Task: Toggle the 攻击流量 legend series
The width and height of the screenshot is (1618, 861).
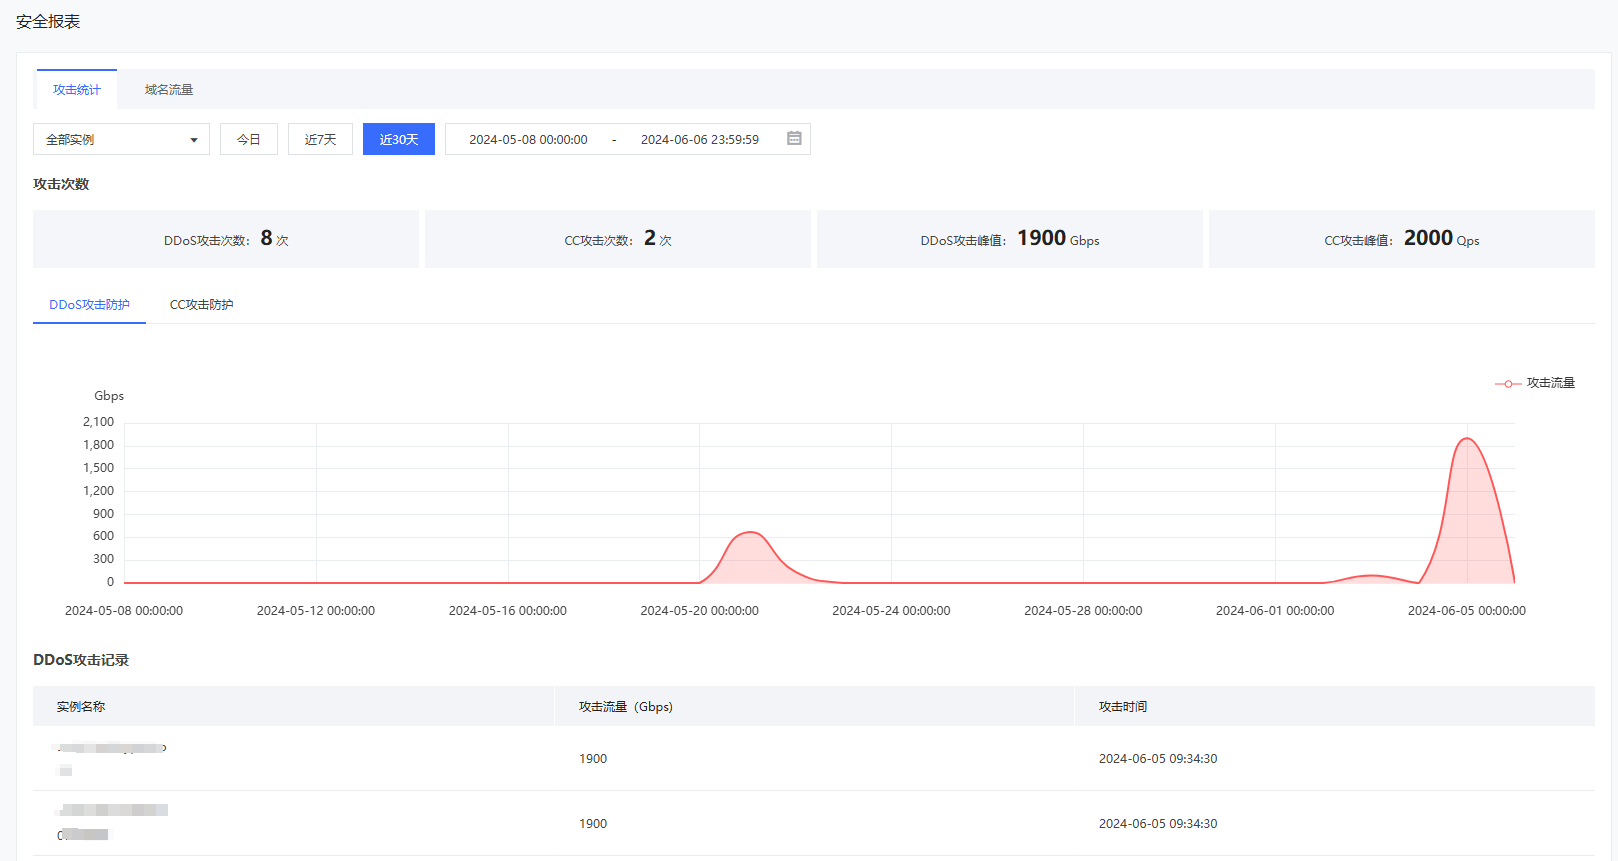Action: pyautogui.click(x=1535, y=383)
